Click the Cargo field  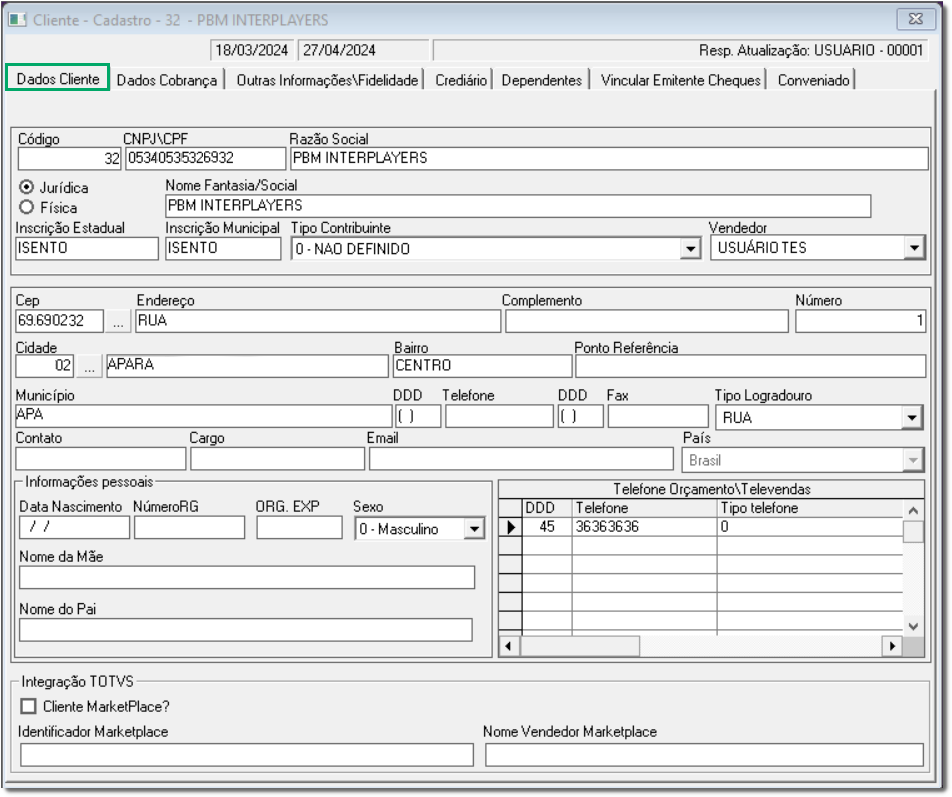277,459
